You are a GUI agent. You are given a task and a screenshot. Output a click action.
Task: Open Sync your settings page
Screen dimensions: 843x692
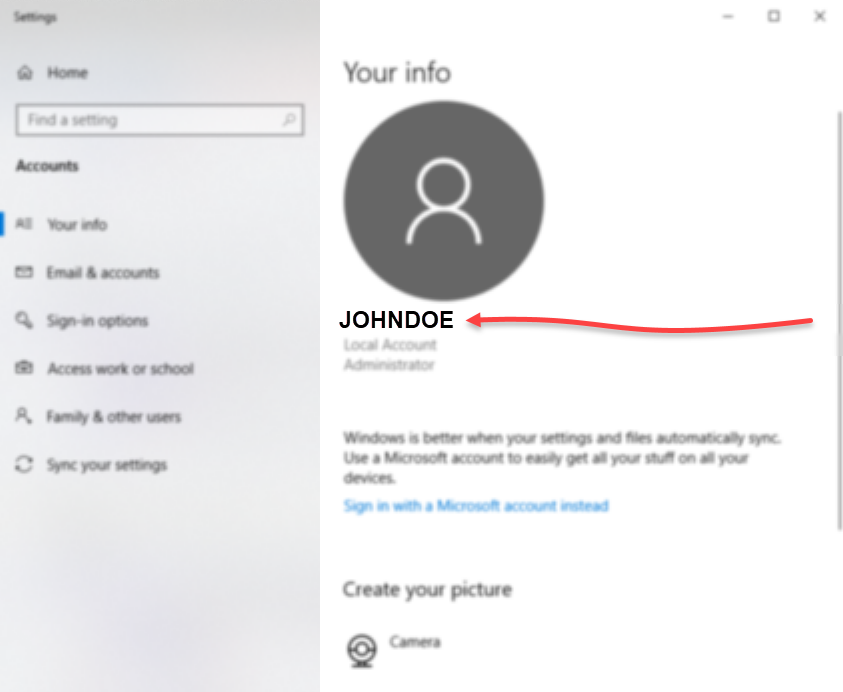point(107,465)
